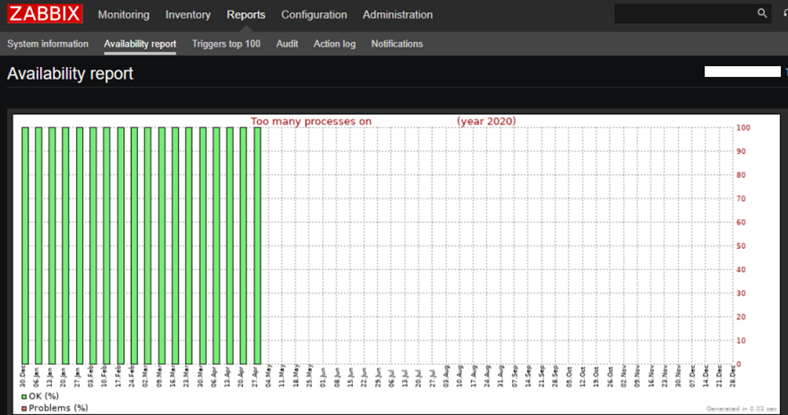The width and height of the screenshot is (788, 415).
Task: Click the green bar for 30.Dec
Action: (x=25, y=246)
